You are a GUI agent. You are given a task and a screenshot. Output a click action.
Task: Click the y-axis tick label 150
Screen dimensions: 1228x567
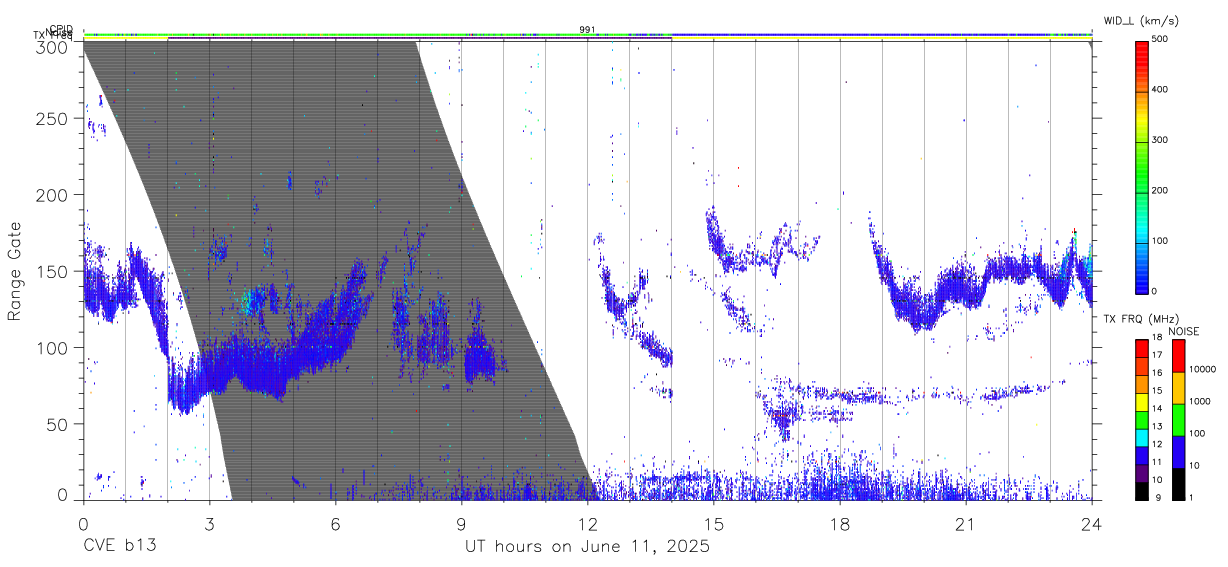click(52, 271)
